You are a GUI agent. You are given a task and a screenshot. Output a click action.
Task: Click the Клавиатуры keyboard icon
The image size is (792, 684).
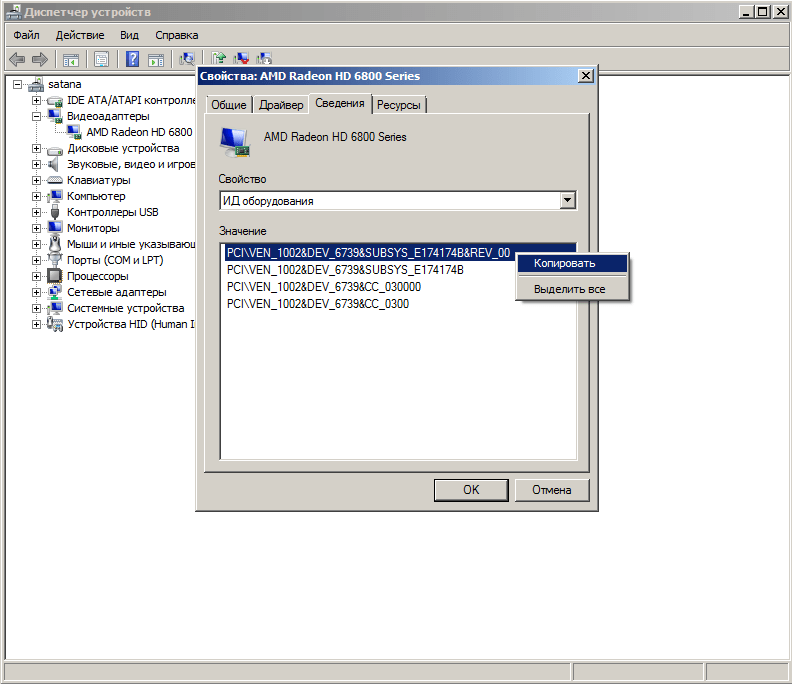pyautogui.click(x=55, y=180)
